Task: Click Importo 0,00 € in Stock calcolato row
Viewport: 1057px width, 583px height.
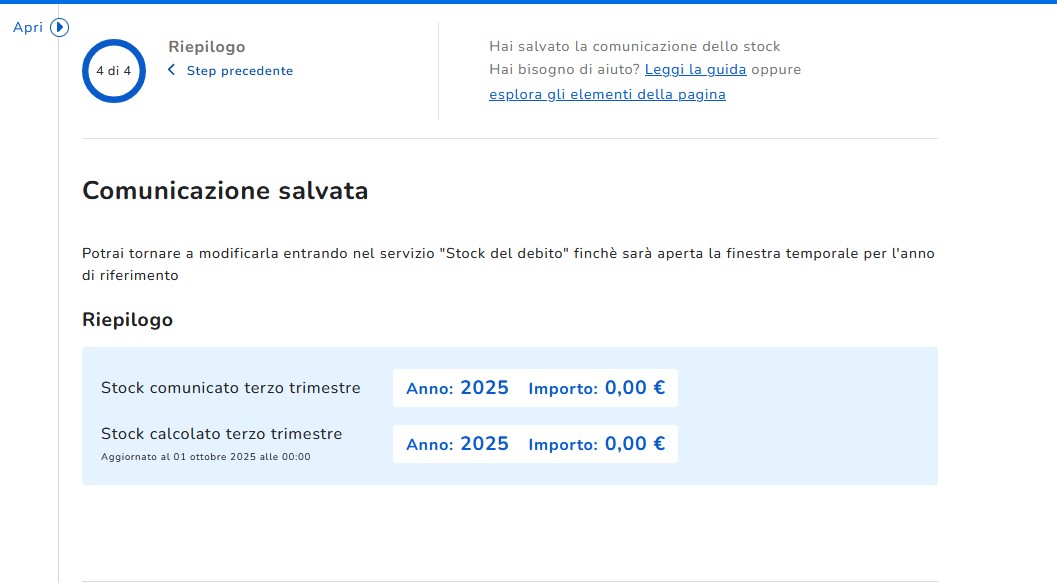Action: pos(596,444)
